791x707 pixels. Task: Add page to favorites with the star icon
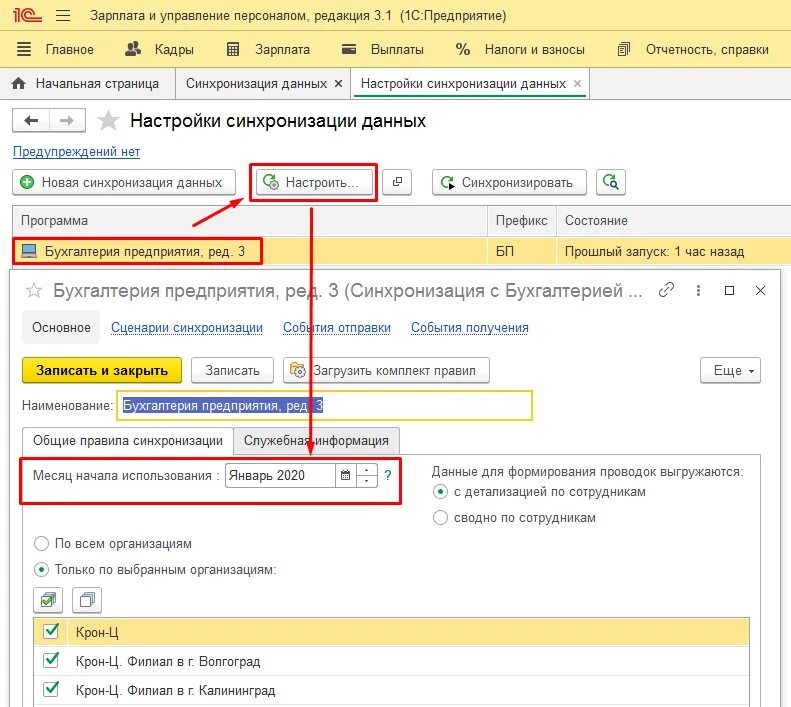coord(108,121)
